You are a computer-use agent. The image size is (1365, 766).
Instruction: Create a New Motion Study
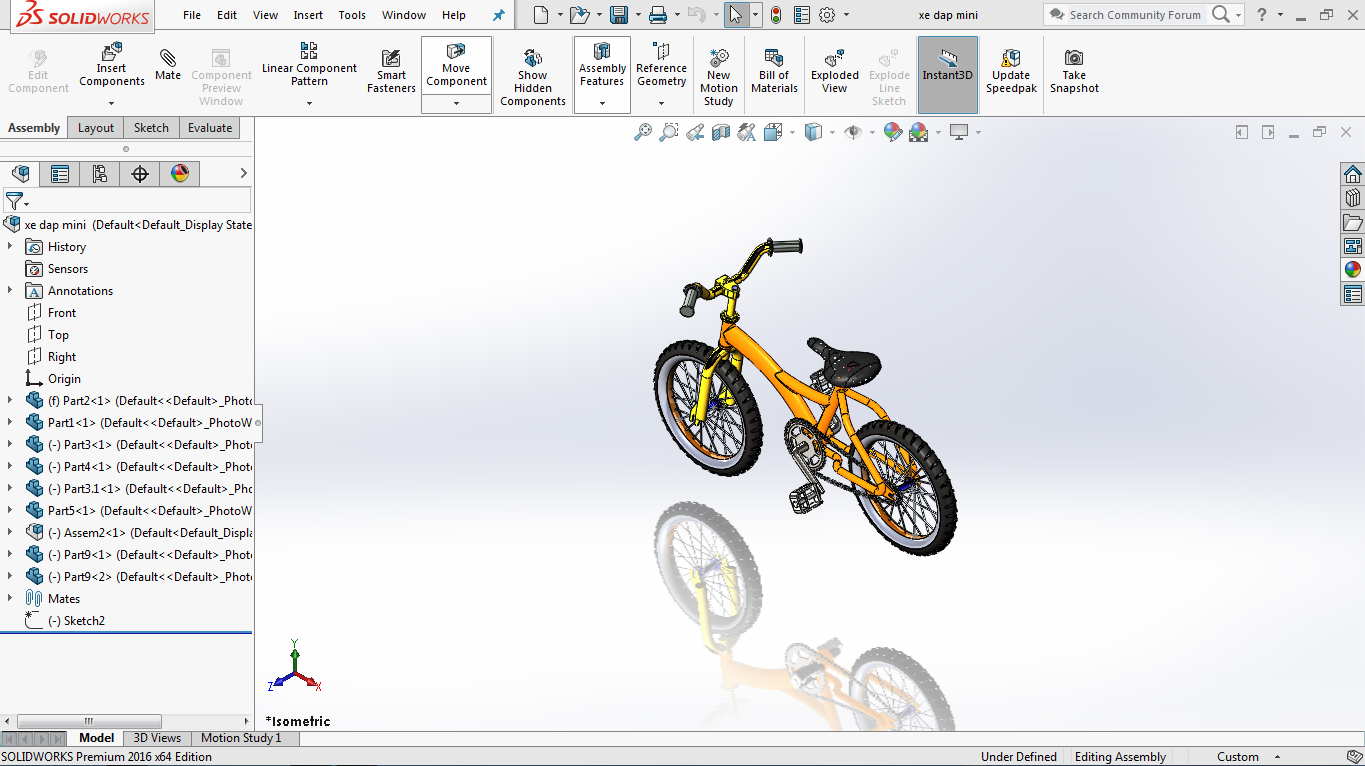tap(718, 77)
